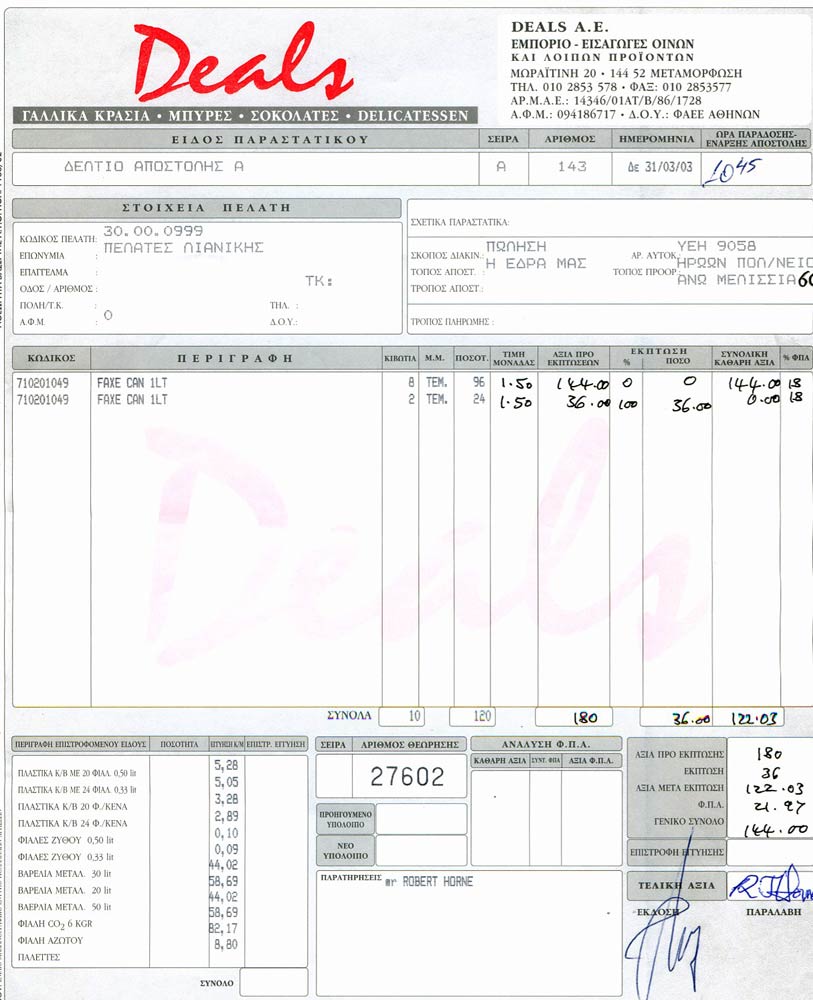Select the ΤΗΛ. 010 2853 578 phone line
813x1000 pixels.
(620, 87)
